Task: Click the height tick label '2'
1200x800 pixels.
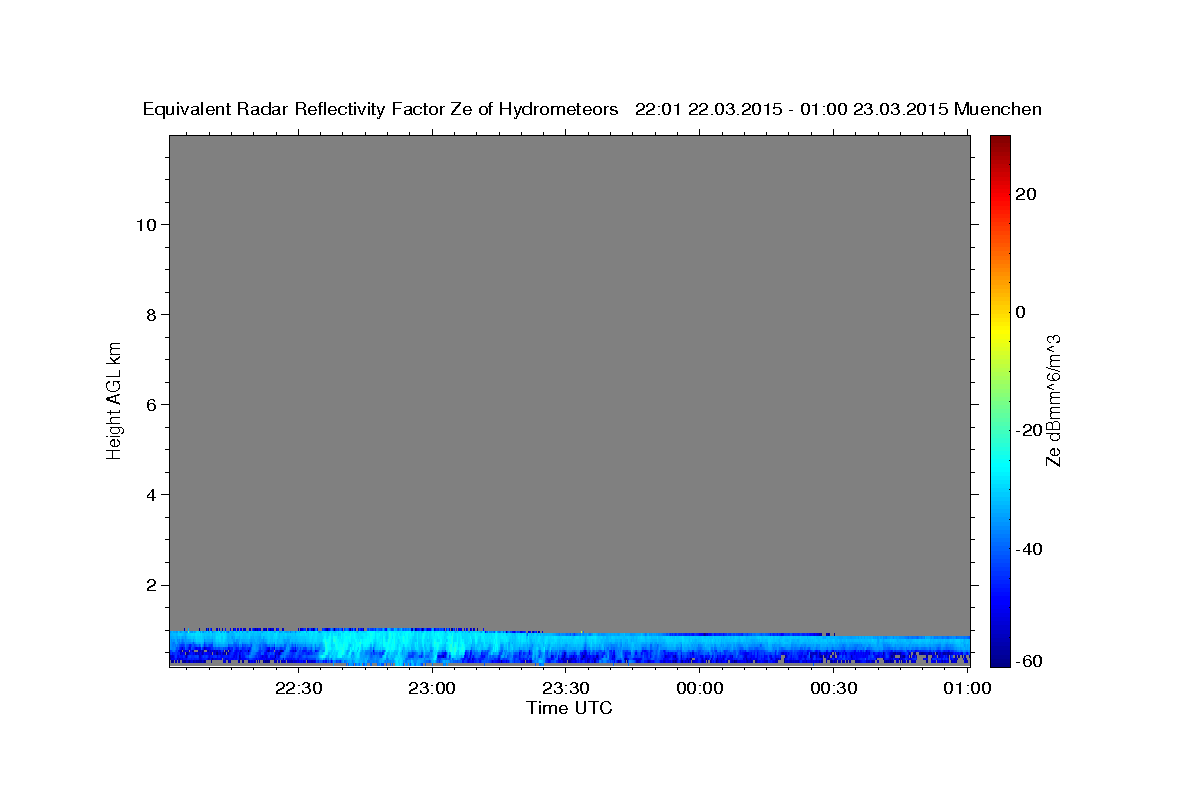Action: tap(151, 584)
